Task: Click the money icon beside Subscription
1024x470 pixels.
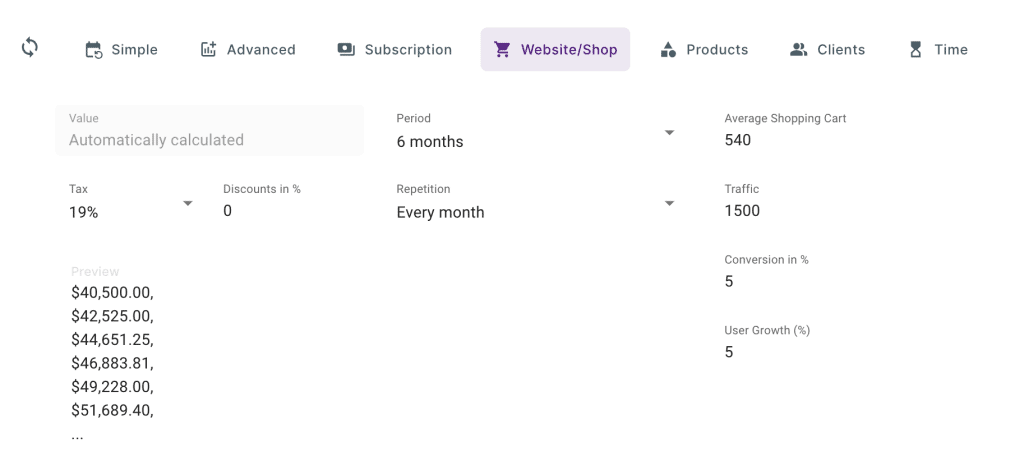Action: 347,50
